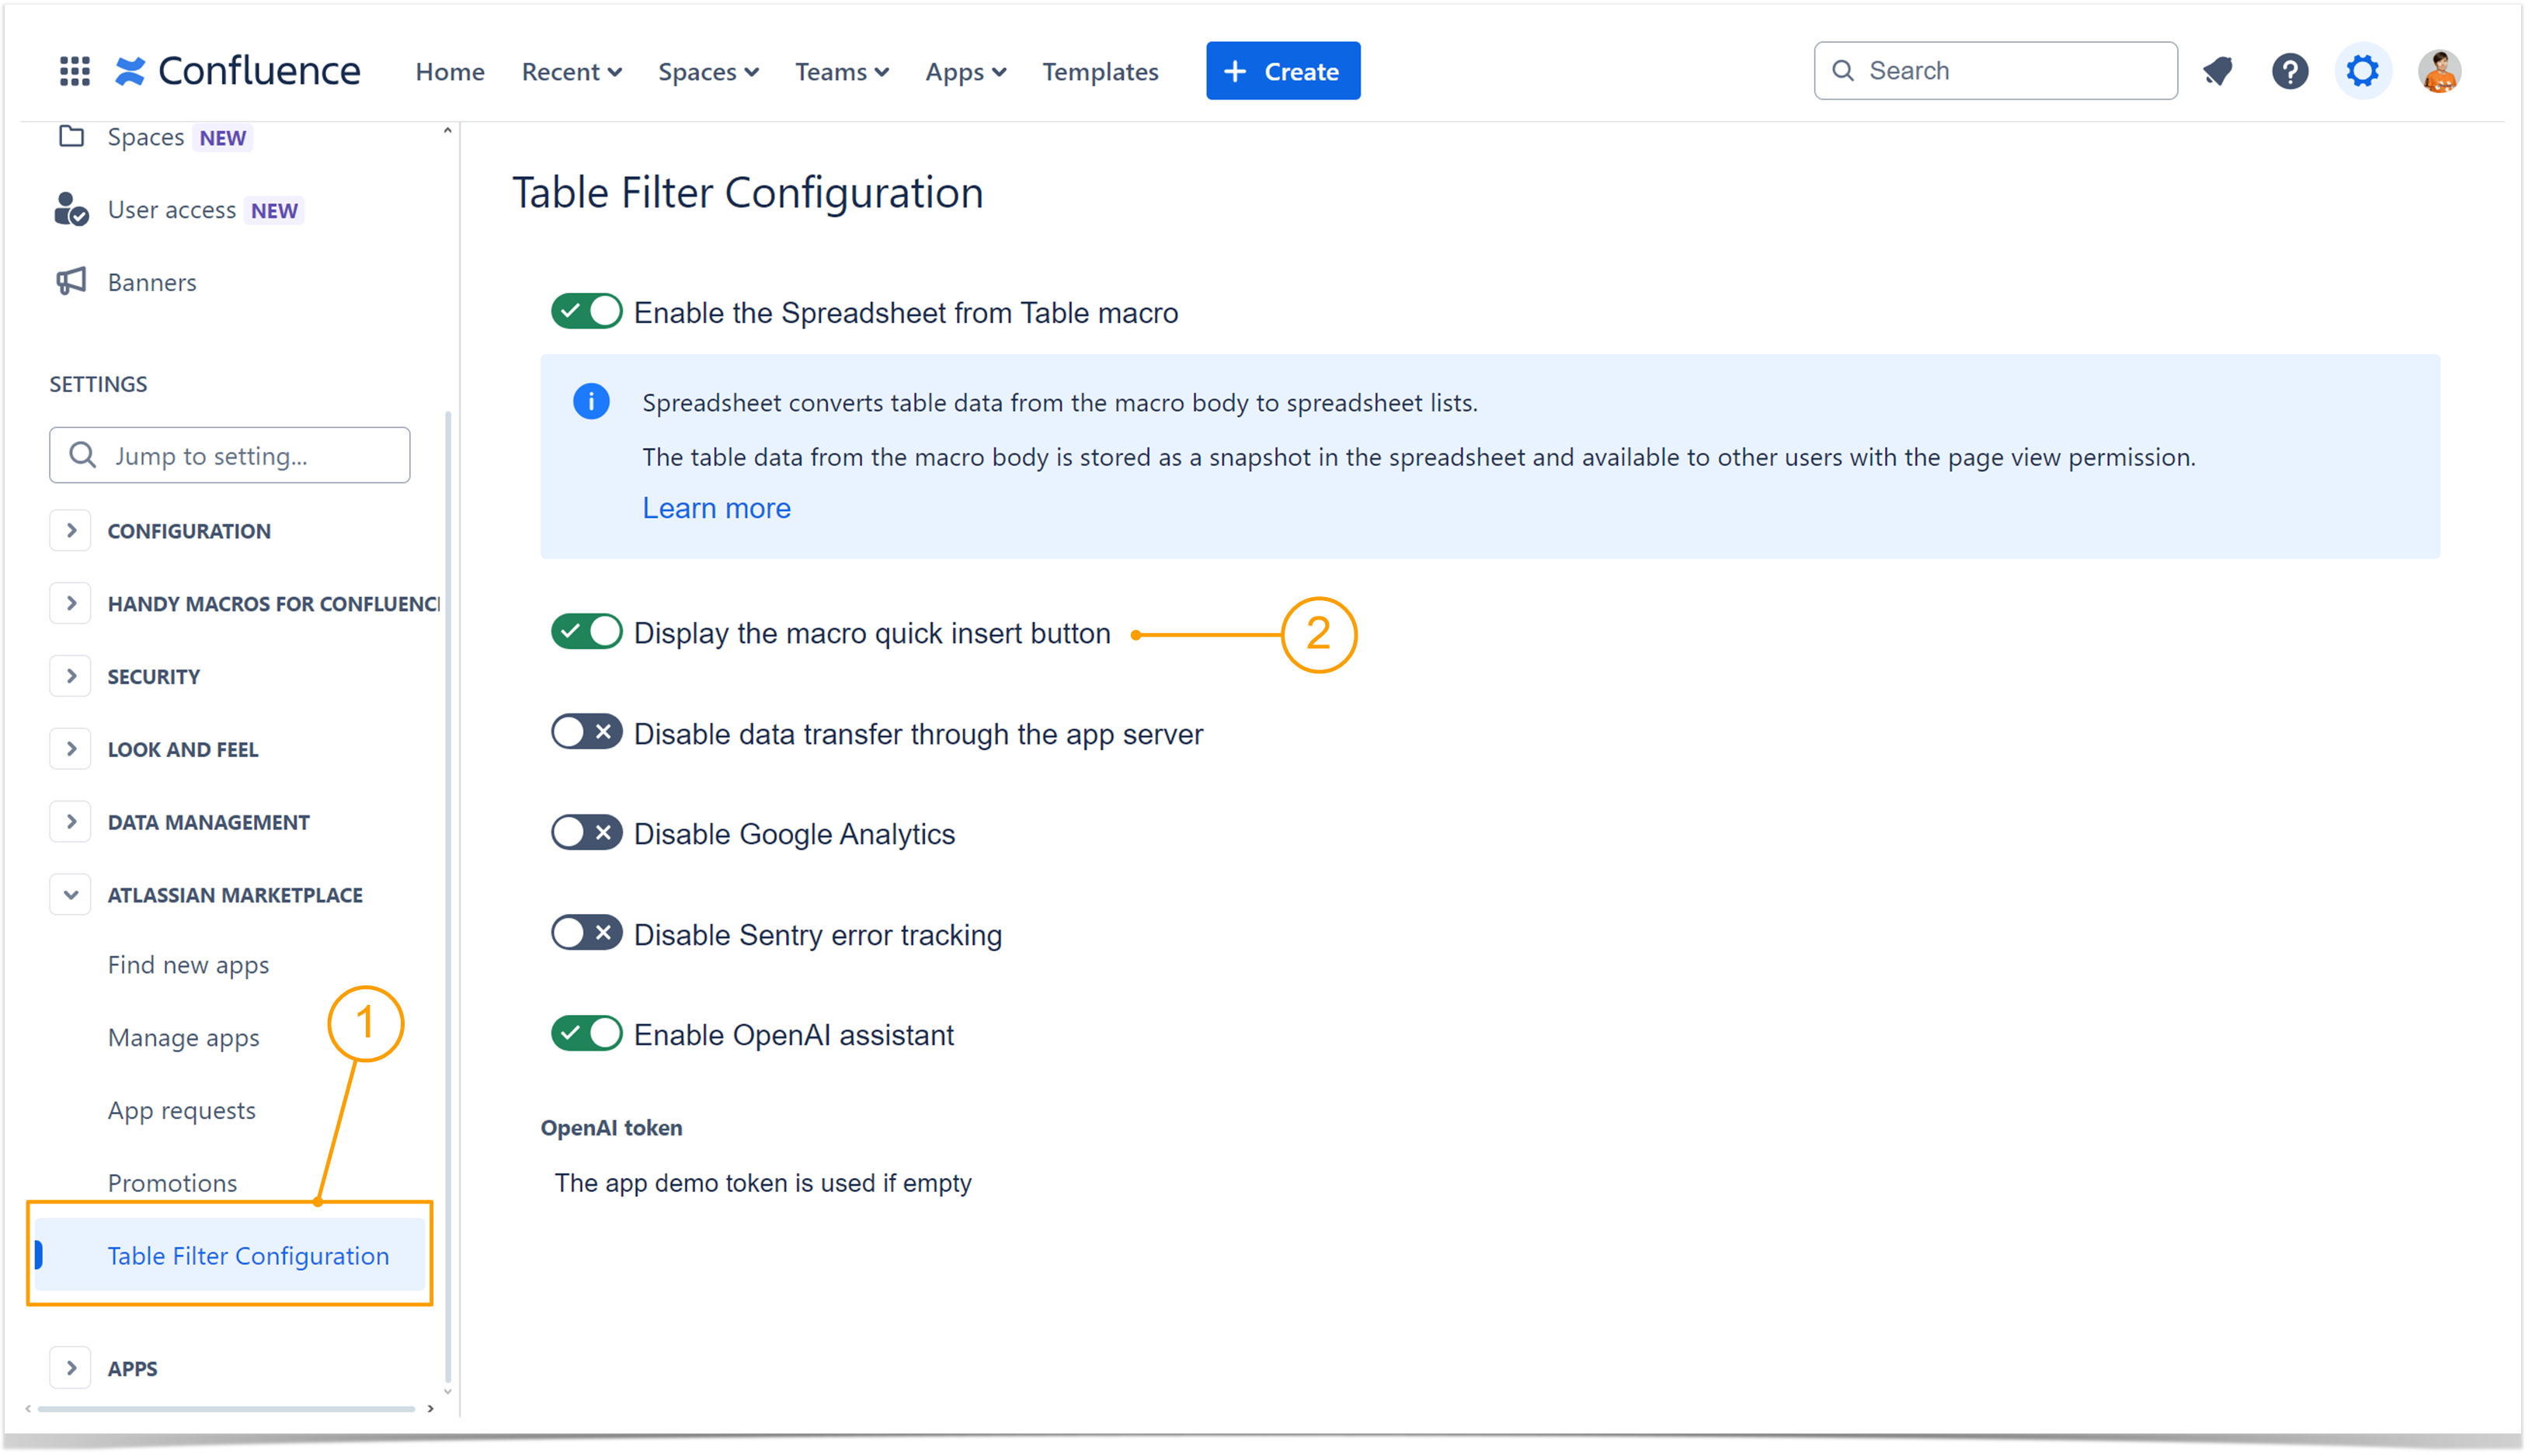Select Manage apps in sidebar
The height and width of the screenshot is (1456, 2532).
(x=183, y=1038)
